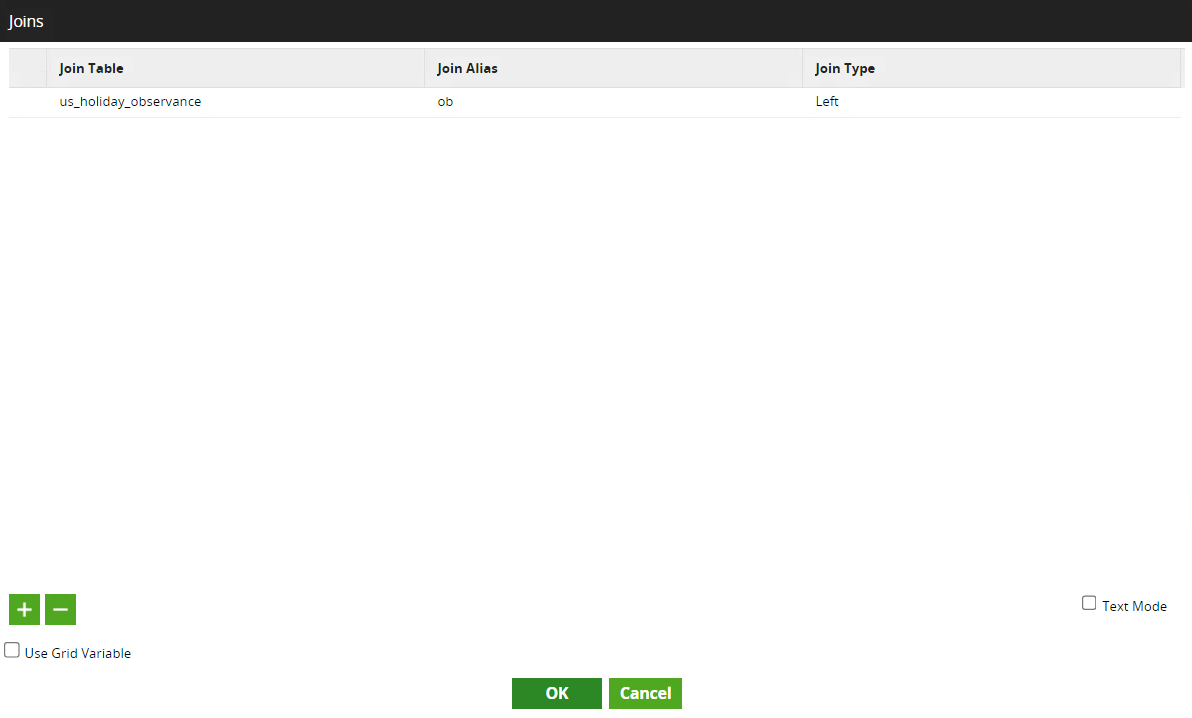
Task: Click the blank corner header cell of grid
Action: [x=27, y=69]
